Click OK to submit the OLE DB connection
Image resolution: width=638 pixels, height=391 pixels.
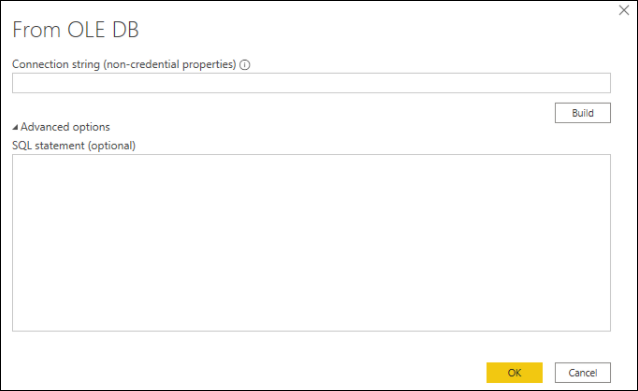[514, 373]
